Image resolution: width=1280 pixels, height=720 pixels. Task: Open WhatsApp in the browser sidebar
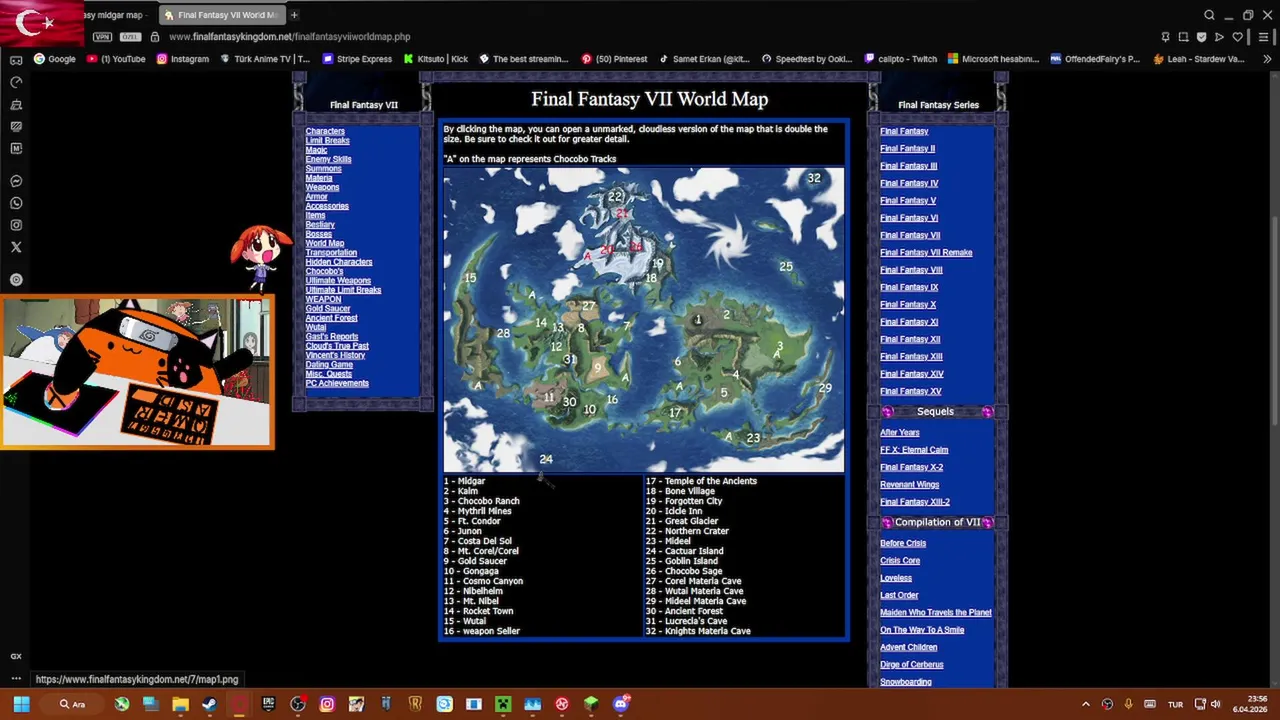point(16,203)
